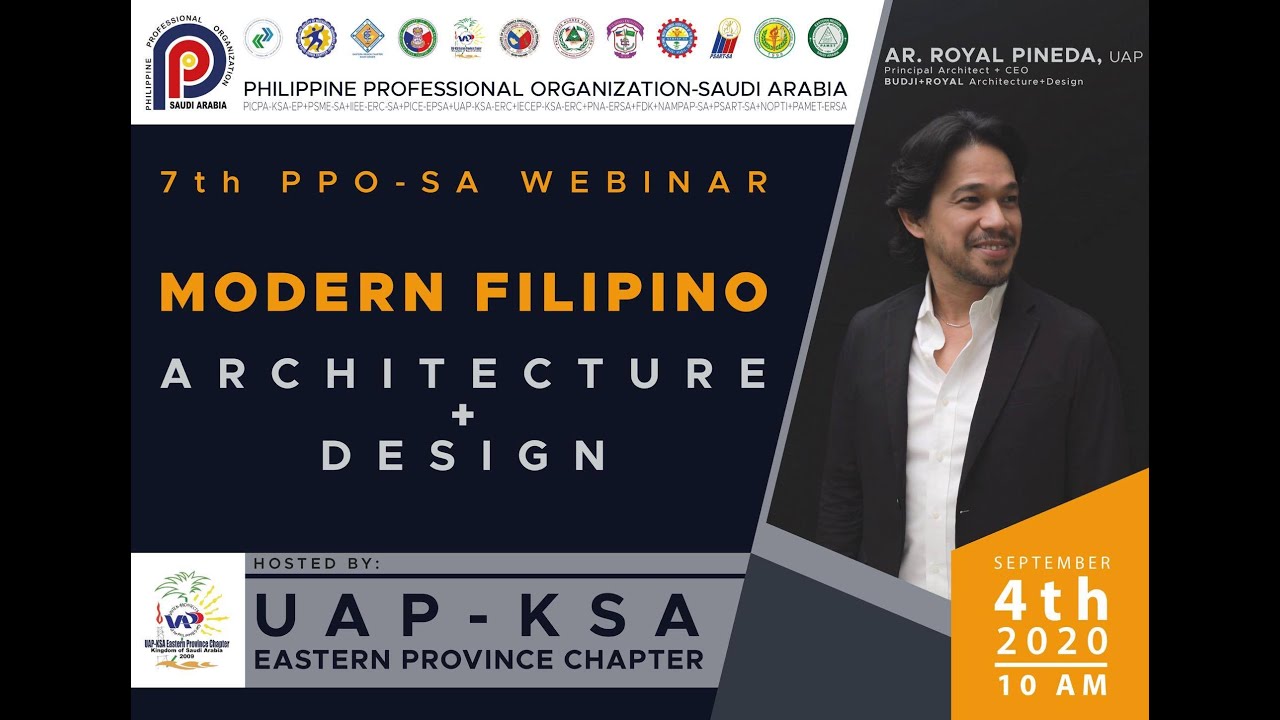Click the palm tree logo in top logo row
This screenshot has height=720, width=1280.
point(469,38)
